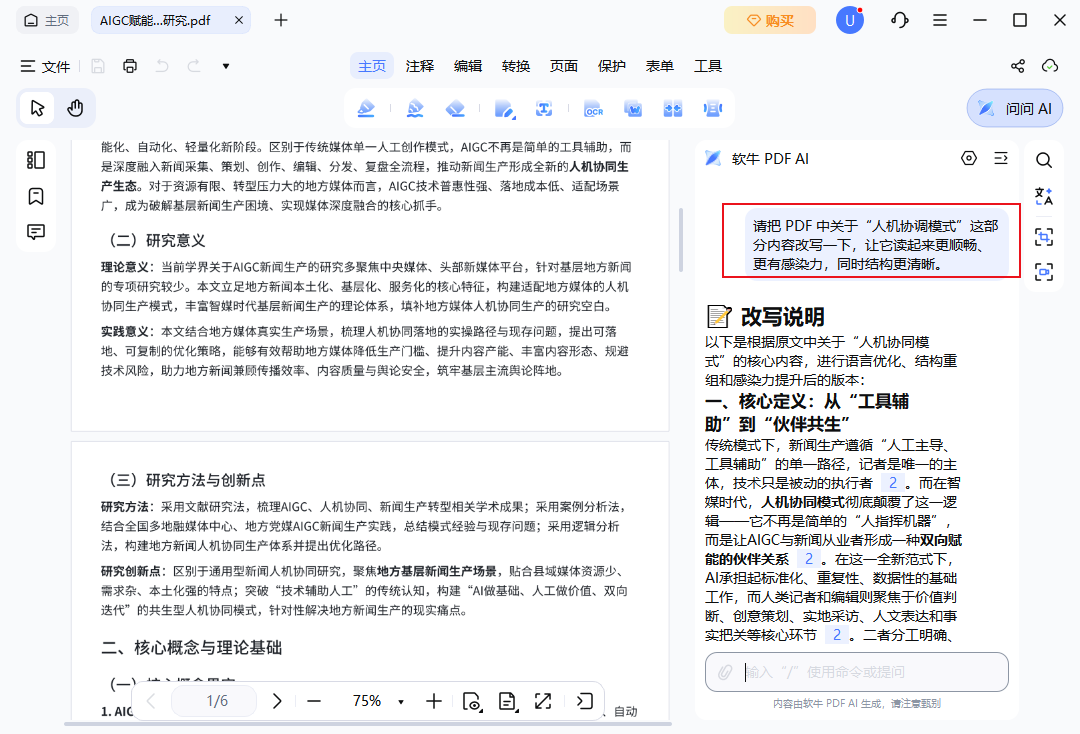Image resolution: width=1080 pixels, height=734 pixels.
Task: Click the share icon
Action: coord(1017,66)
